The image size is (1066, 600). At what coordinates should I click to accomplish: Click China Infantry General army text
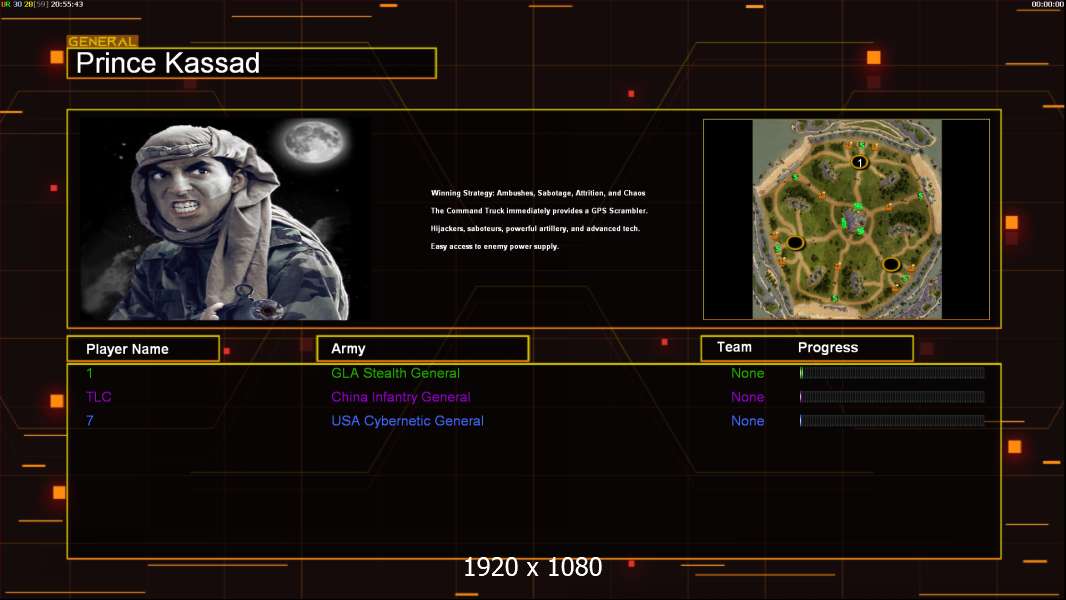400,397
